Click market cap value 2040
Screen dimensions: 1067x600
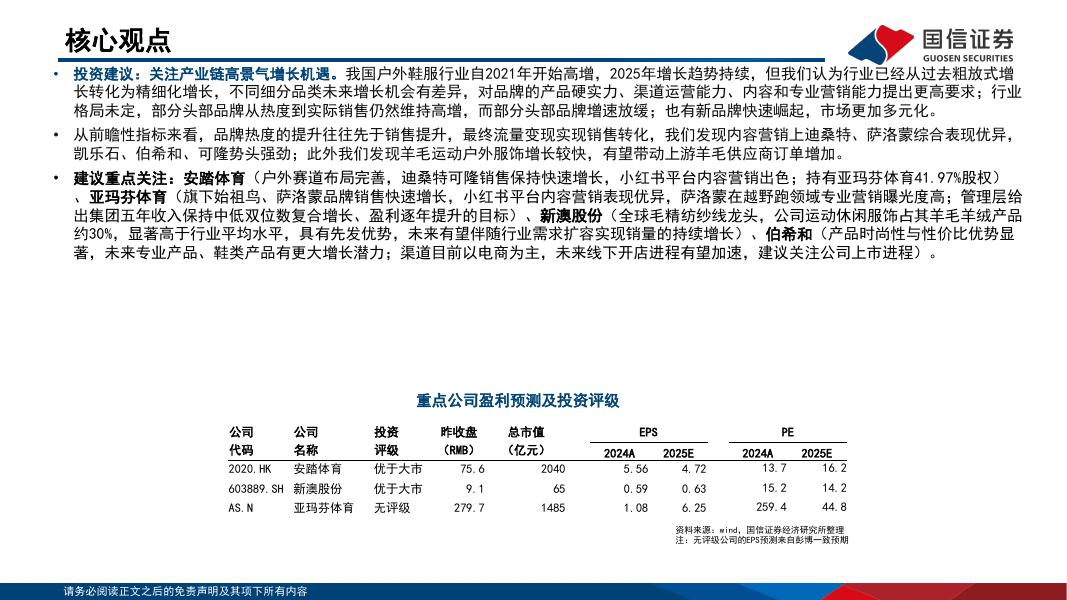pos(553,469)
